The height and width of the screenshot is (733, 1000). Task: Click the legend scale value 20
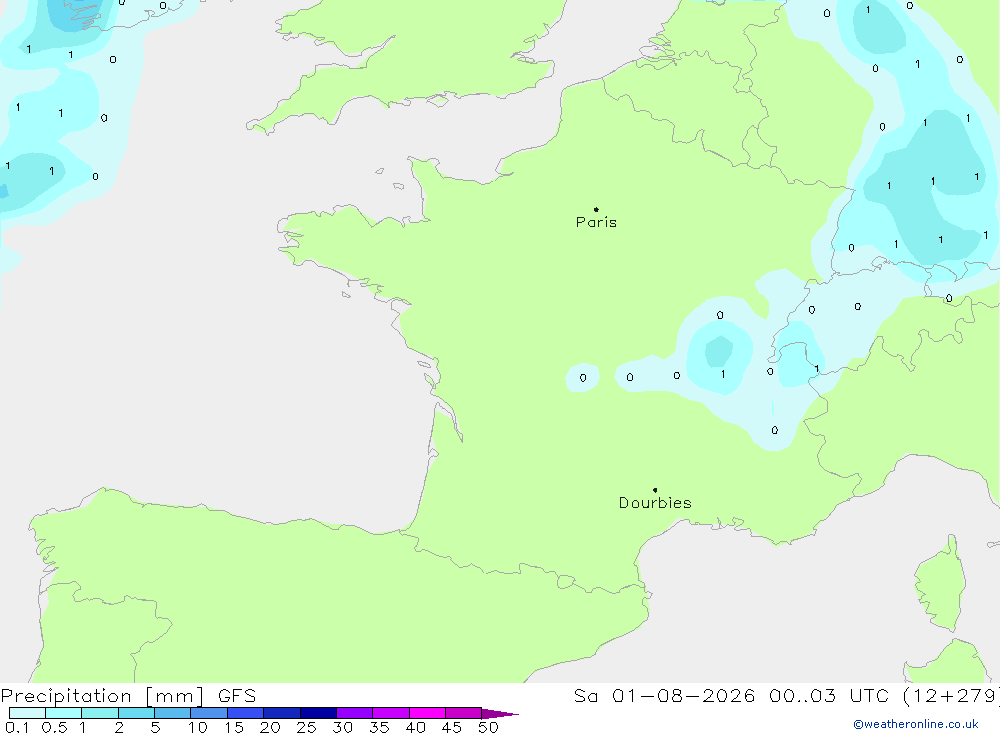(270, 727)
